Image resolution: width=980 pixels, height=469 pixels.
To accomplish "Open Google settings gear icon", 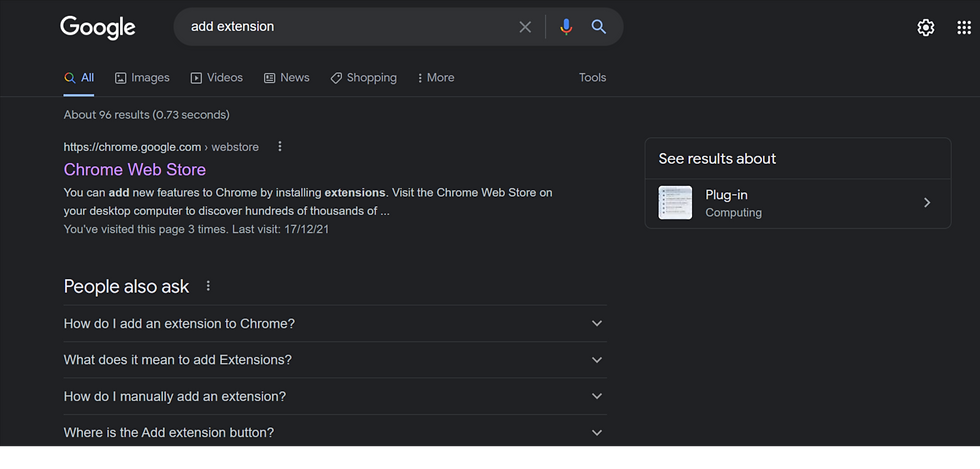I will click(x=926, y=28).
